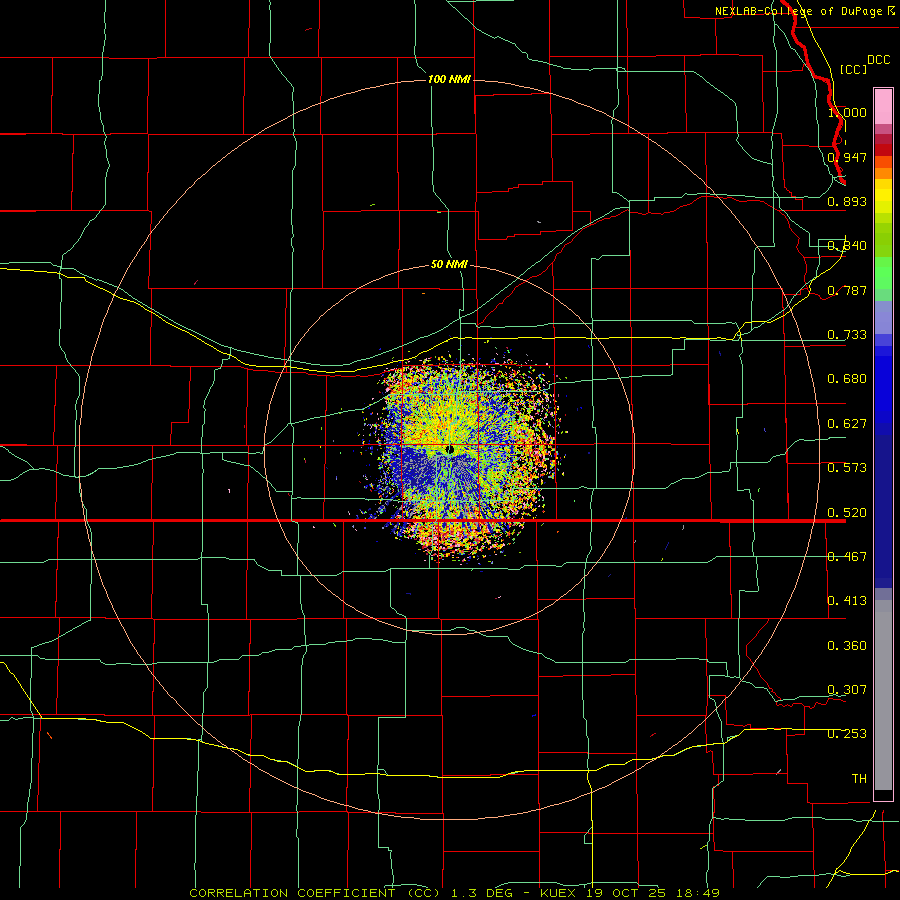
Task: Click the 0.893 scale value
Action: 847,201
